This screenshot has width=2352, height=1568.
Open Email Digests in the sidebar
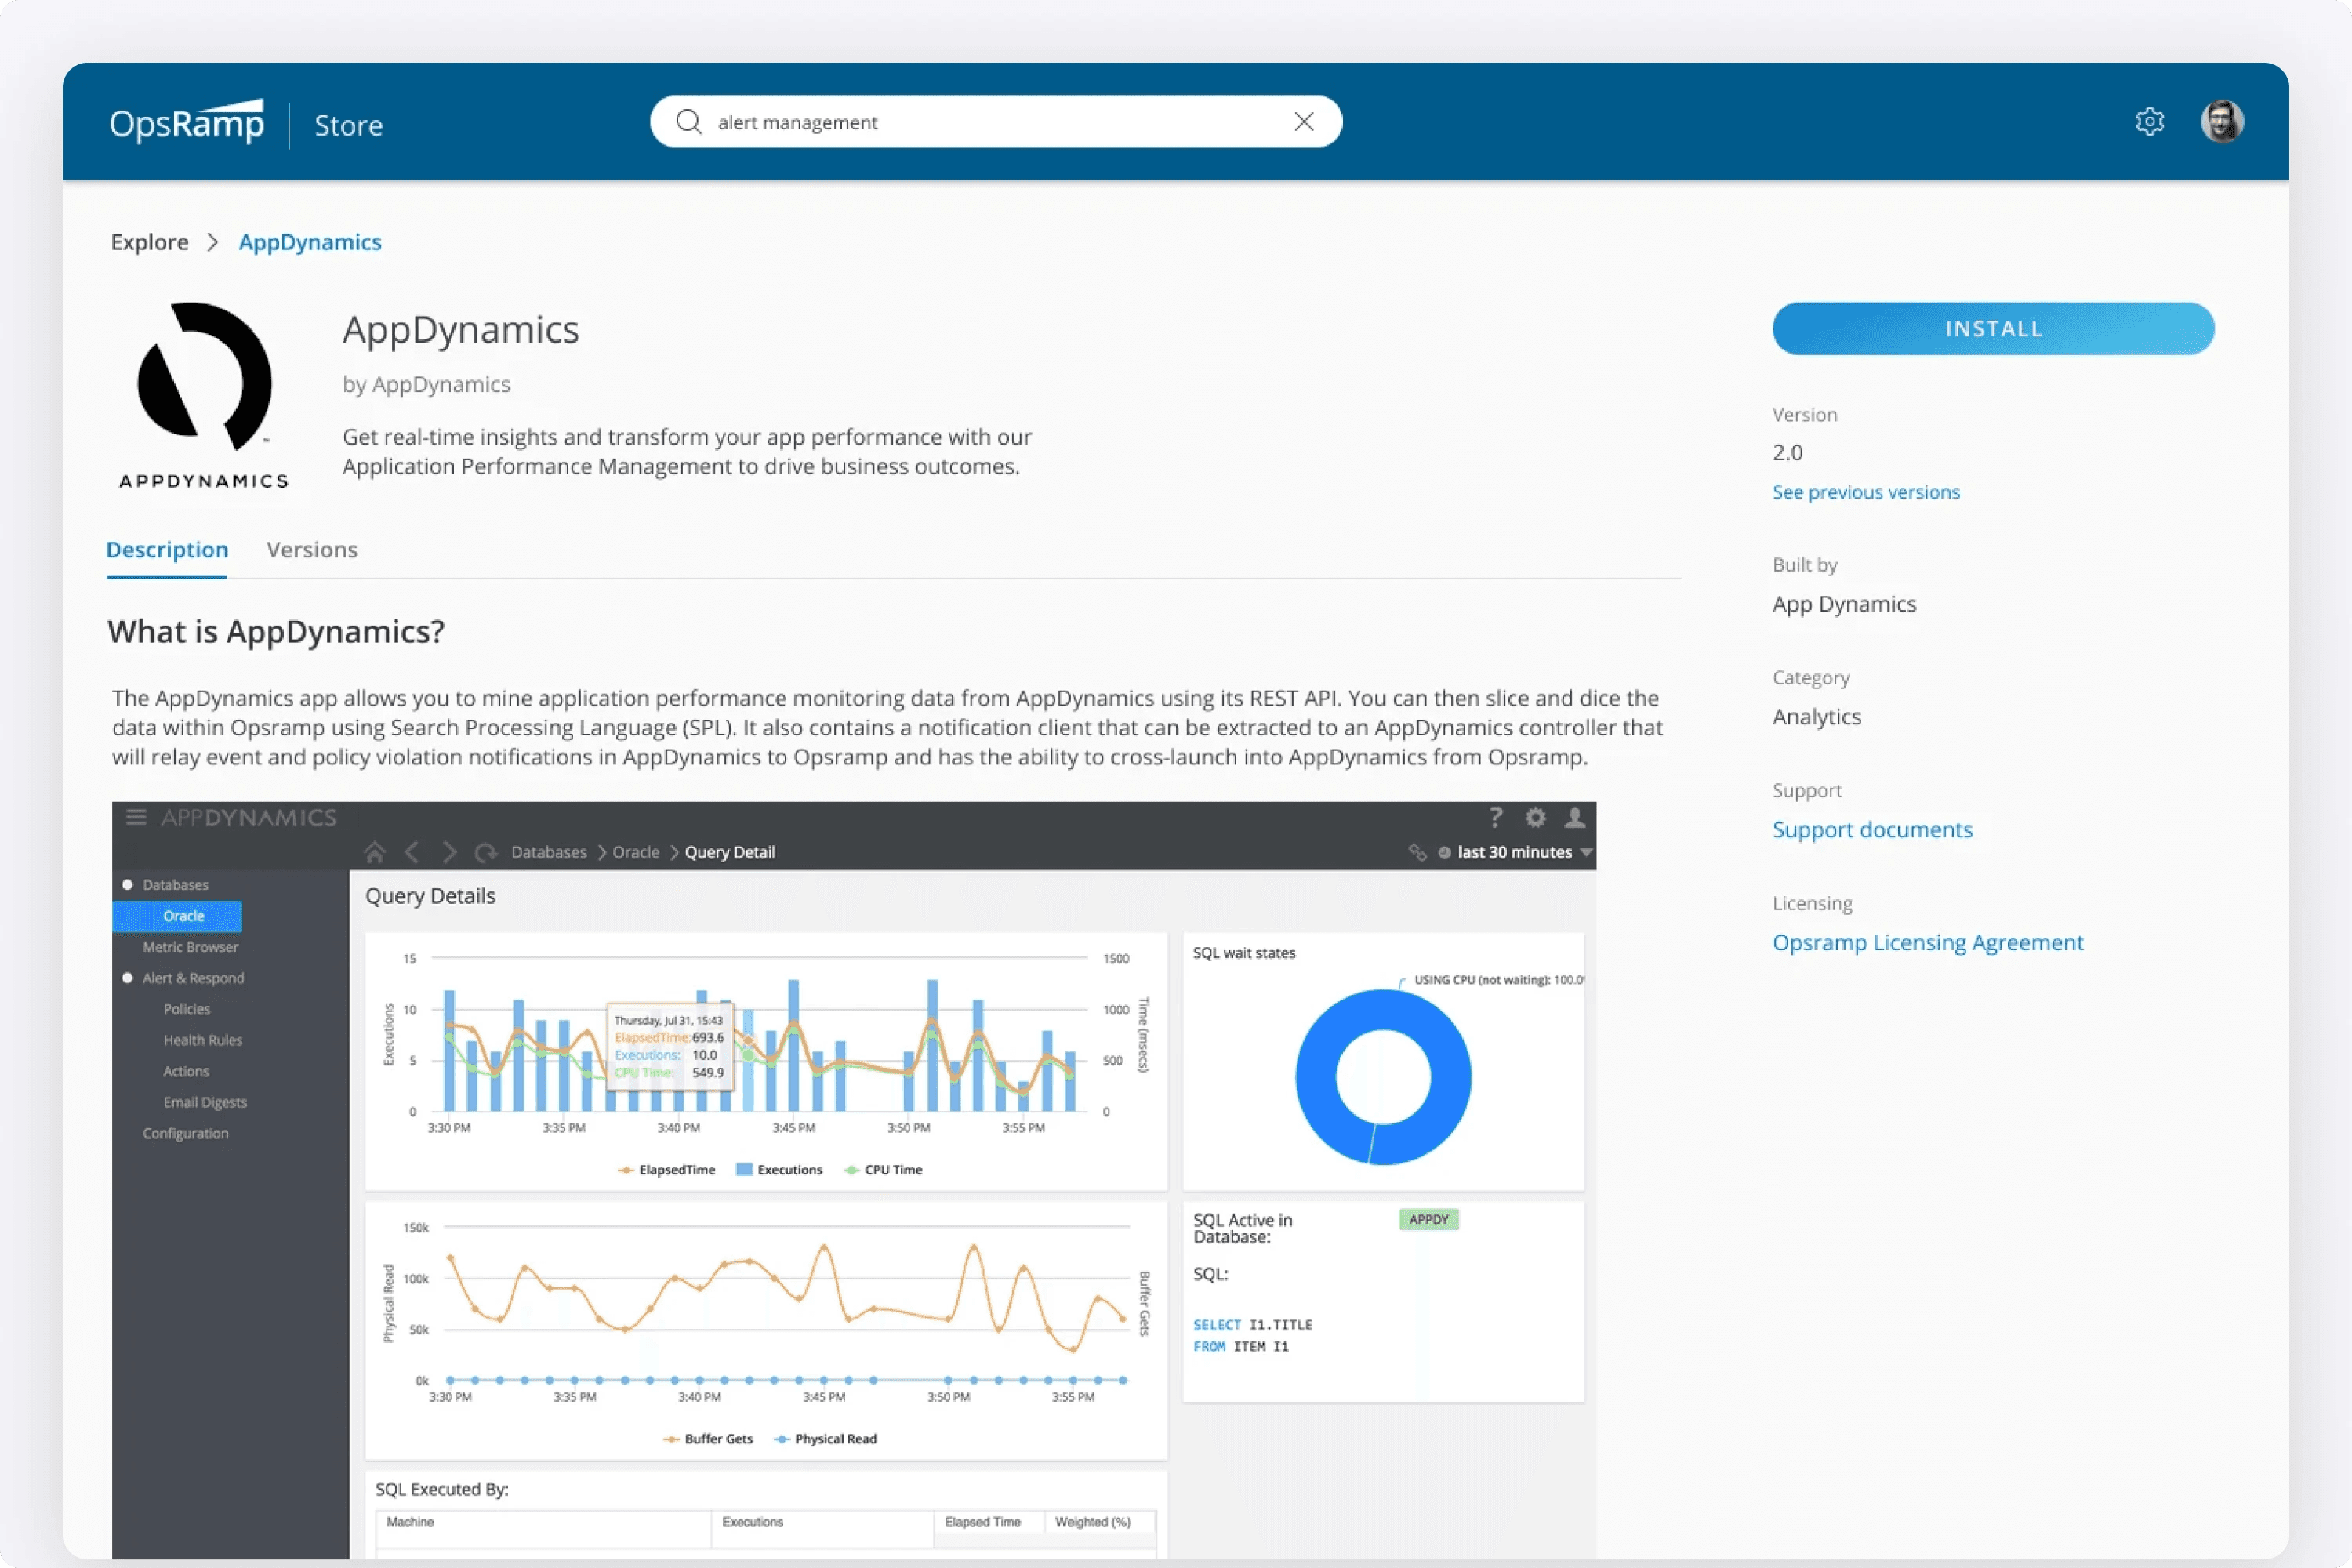coord(205,1102)
